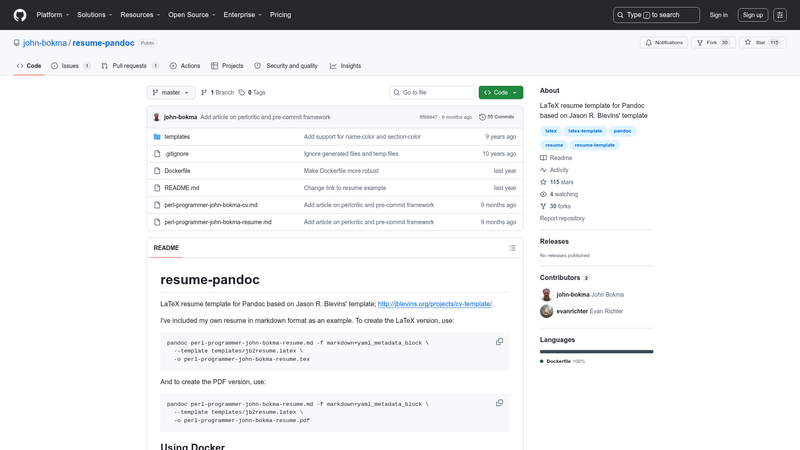Switch to the Pull requests tab
800x450 pixels.
coord(130,66)
